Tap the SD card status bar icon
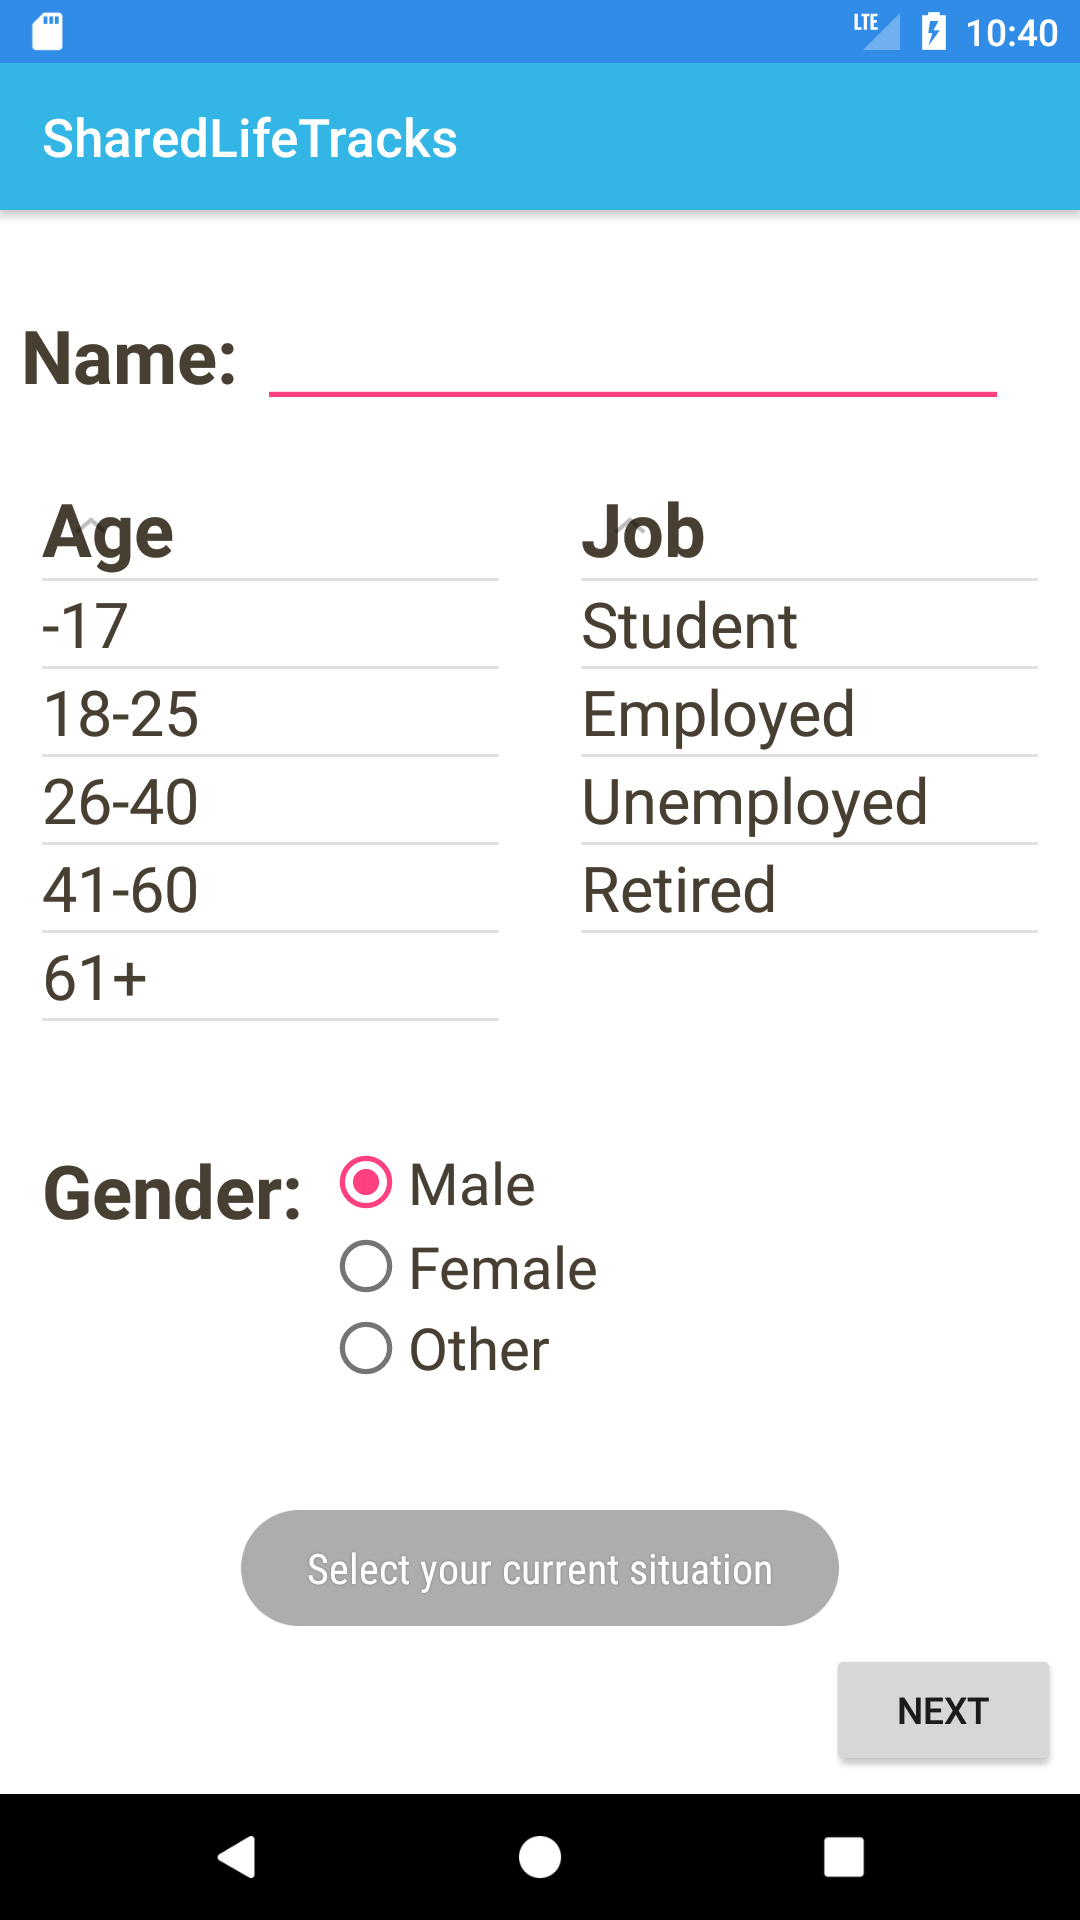 coord(47,32)
